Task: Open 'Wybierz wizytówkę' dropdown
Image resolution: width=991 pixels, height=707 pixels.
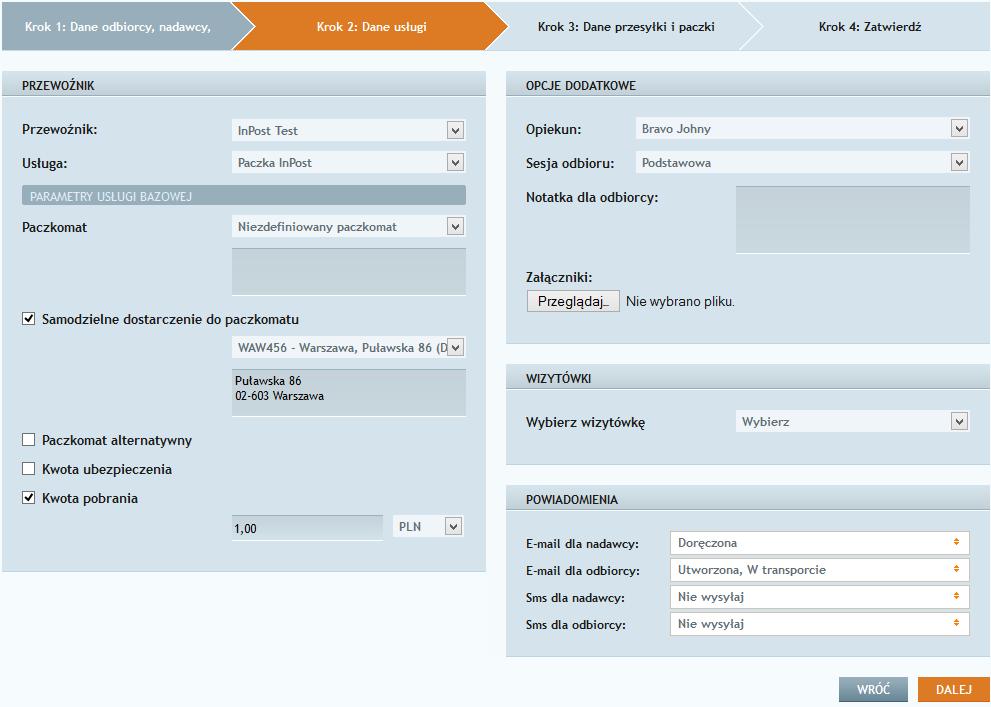Action: [852, 421]
